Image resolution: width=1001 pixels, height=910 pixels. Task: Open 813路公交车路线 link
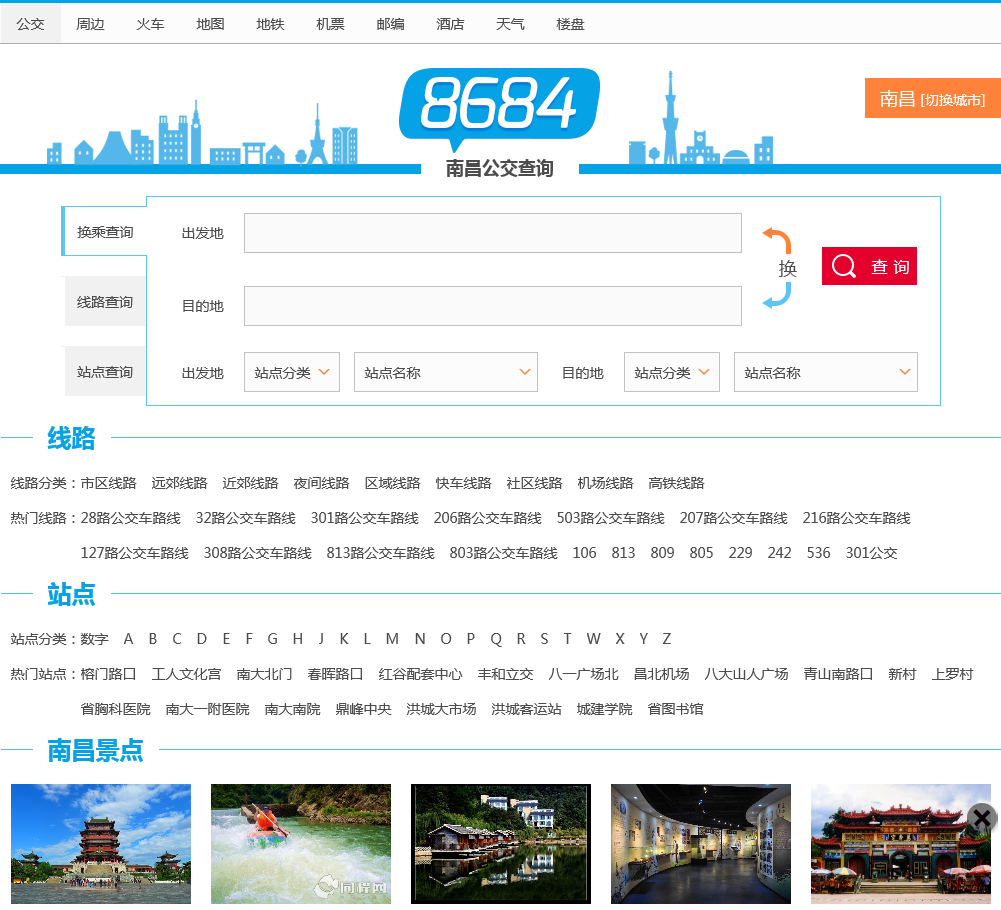(380, 553)
